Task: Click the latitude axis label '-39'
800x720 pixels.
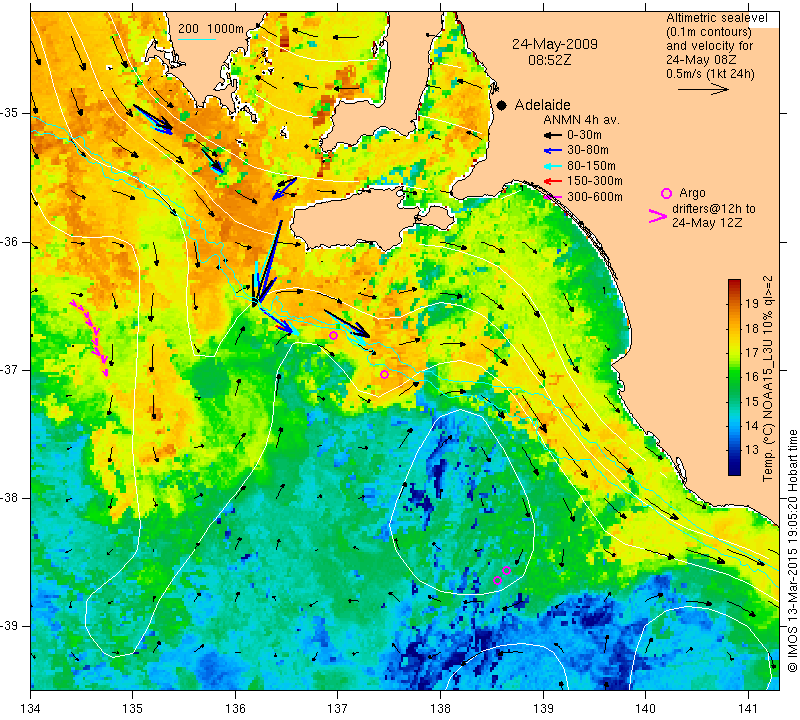Action: [9, 626]
